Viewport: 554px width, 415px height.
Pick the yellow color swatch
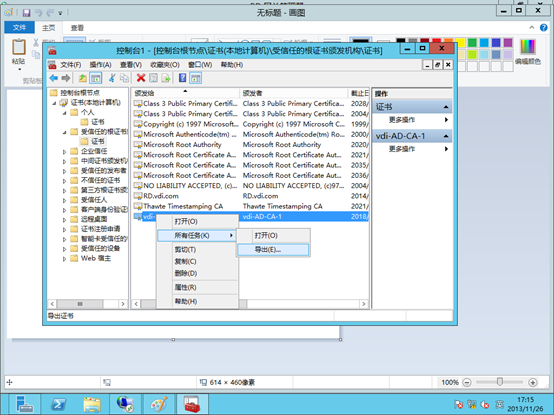tap(460, 43)
